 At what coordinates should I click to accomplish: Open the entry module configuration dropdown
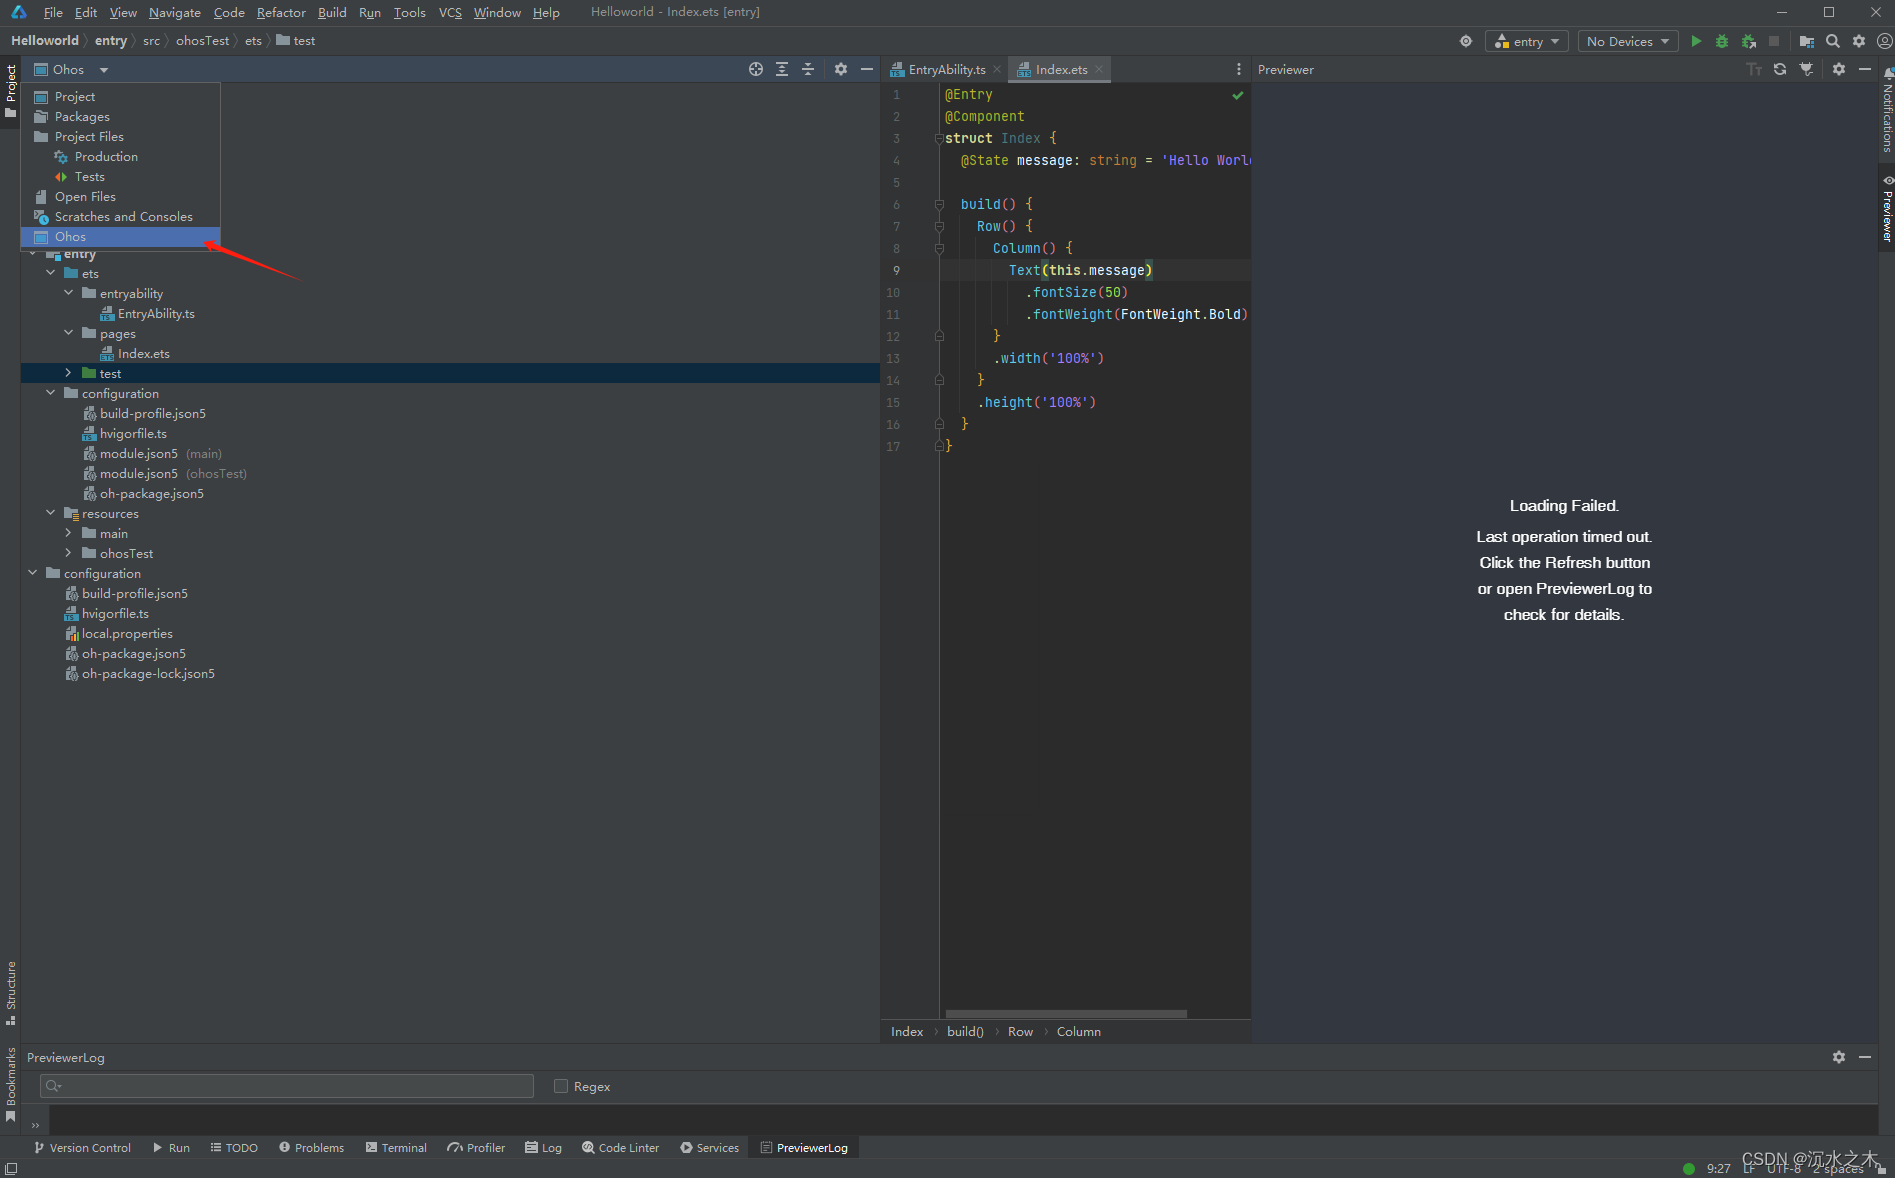[1527, 41]
